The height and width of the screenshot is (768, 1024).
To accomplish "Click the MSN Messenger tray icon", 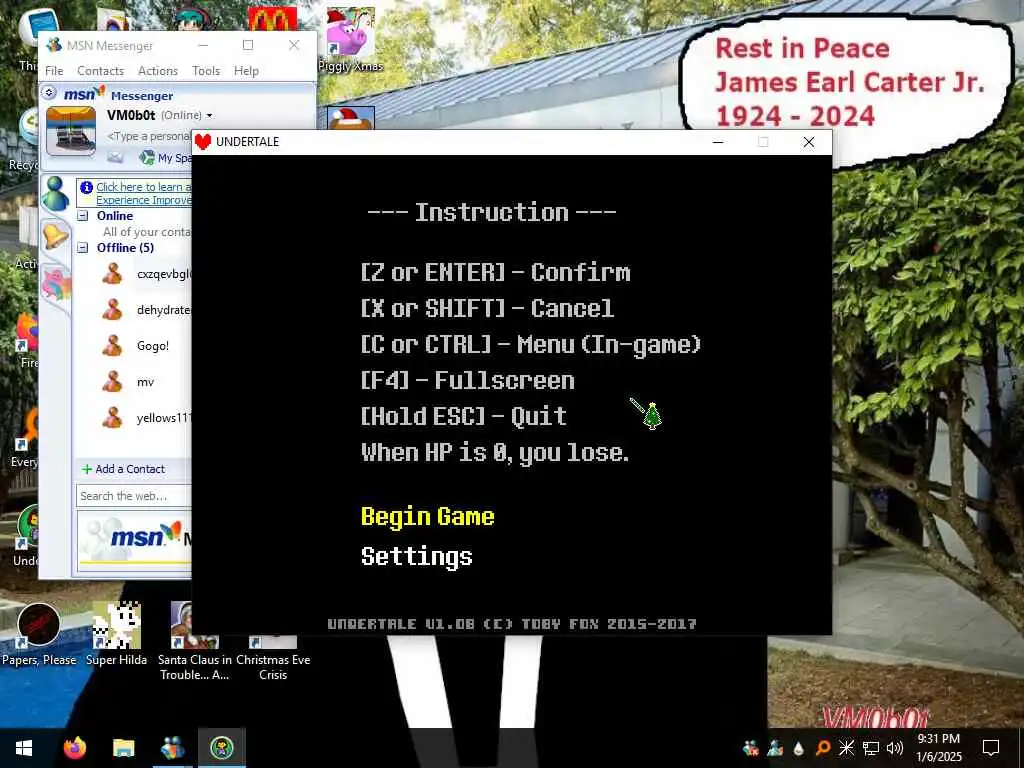I will [x=751, y=748].
